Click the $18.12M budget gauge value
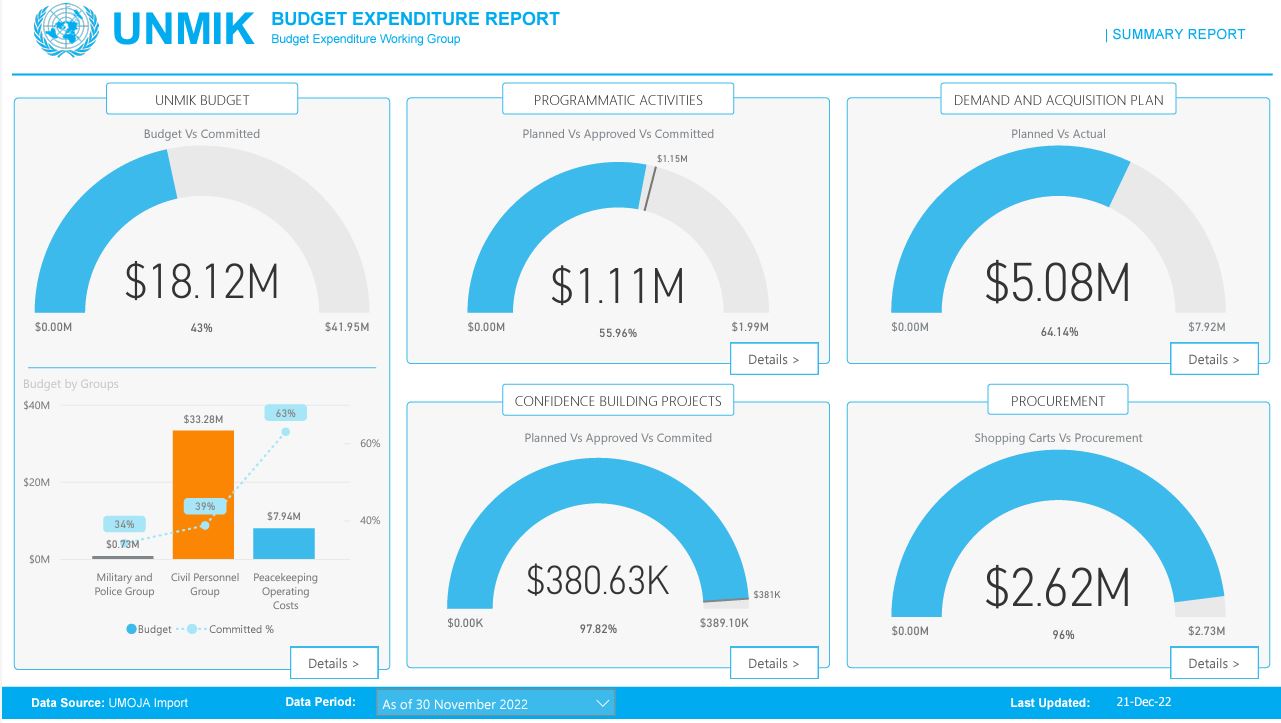 point(202,282)
